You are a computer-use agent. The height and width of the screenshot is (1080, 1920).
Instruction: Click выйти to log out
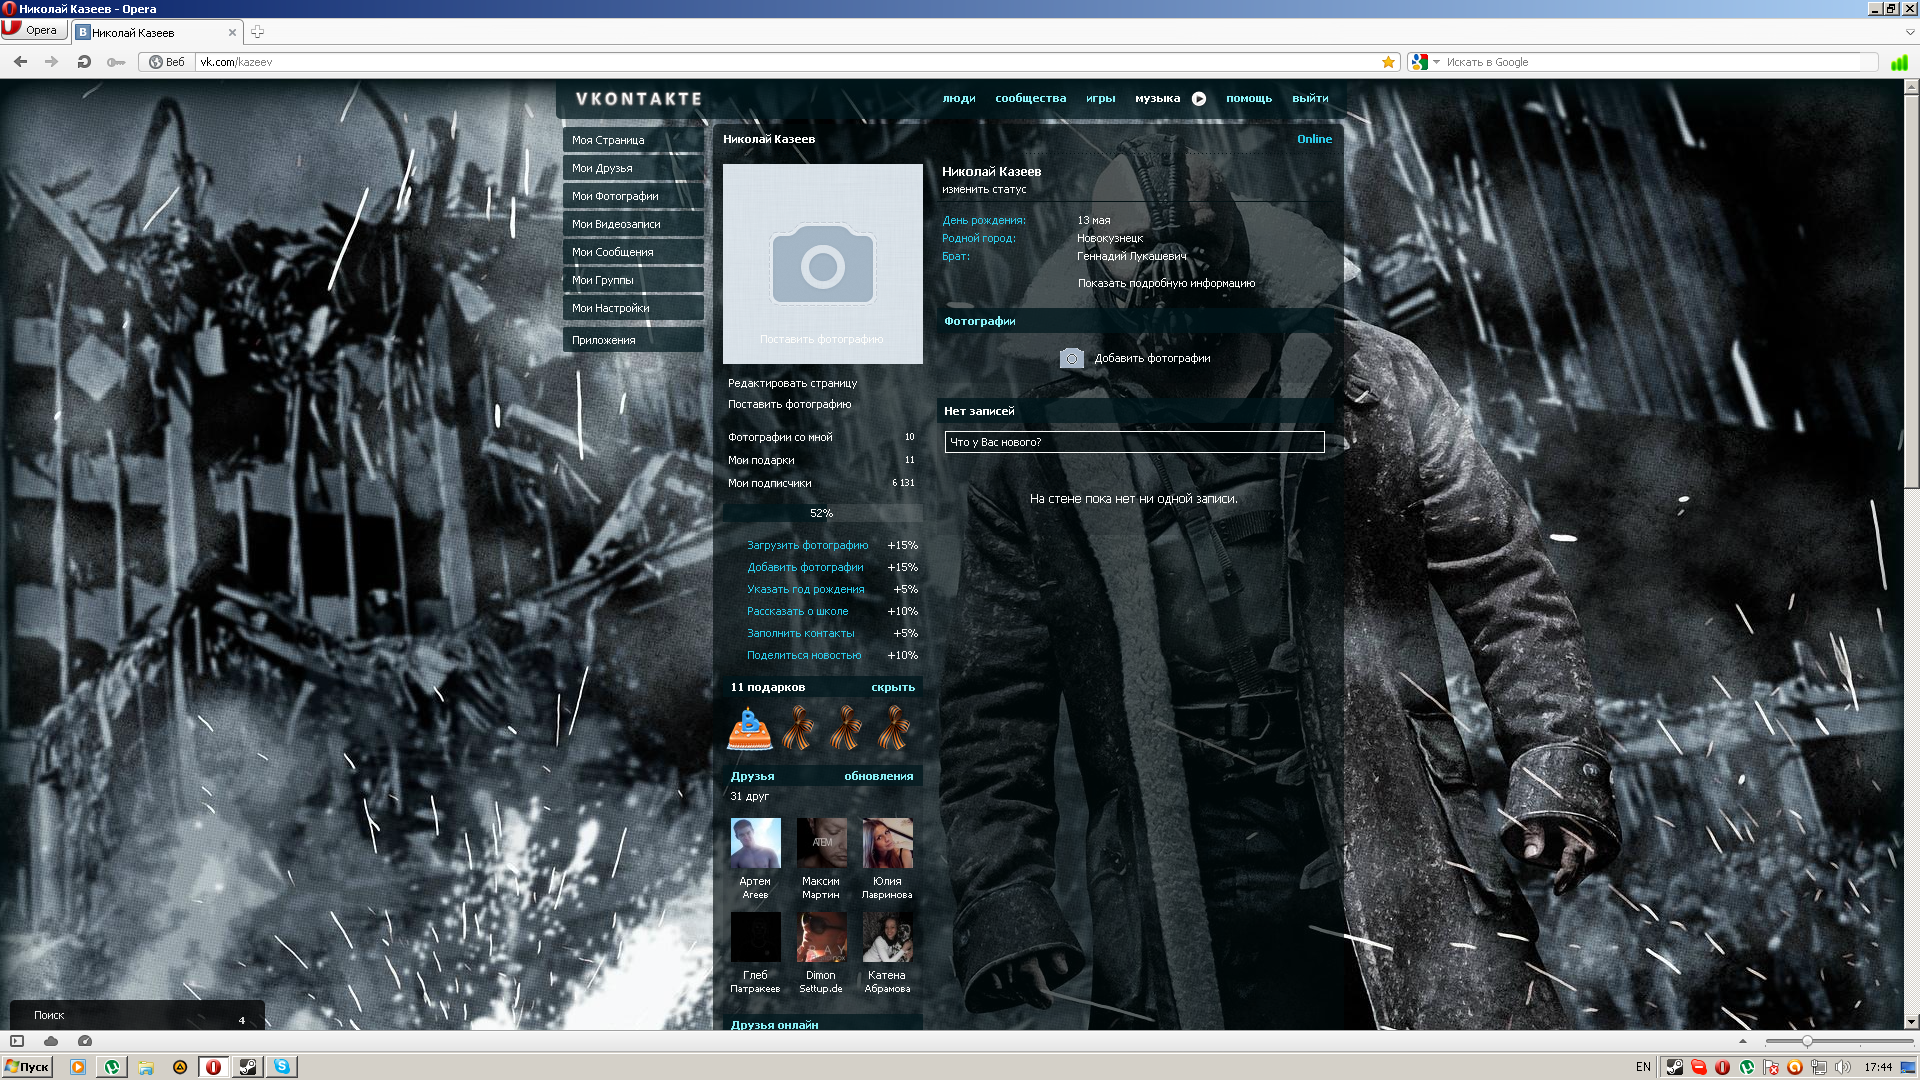click(x=1310, y=98)
